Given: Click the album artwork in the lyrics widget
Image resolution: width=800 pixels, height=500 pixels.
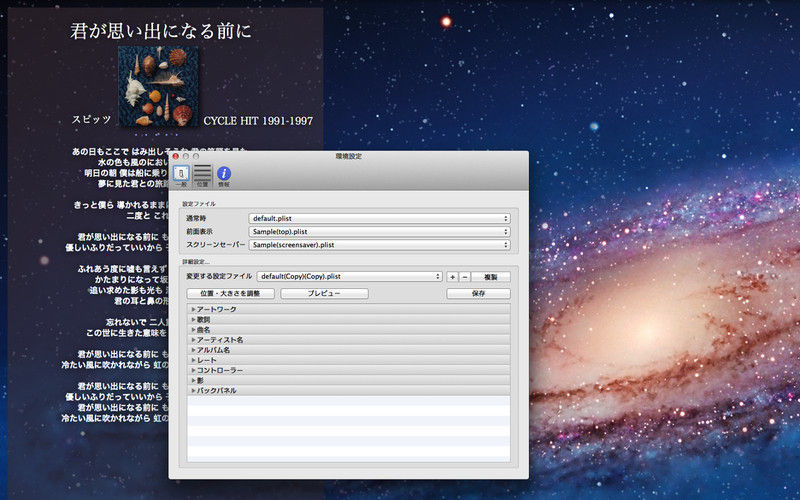Looking at the screenshot, I should coord(158,86).
